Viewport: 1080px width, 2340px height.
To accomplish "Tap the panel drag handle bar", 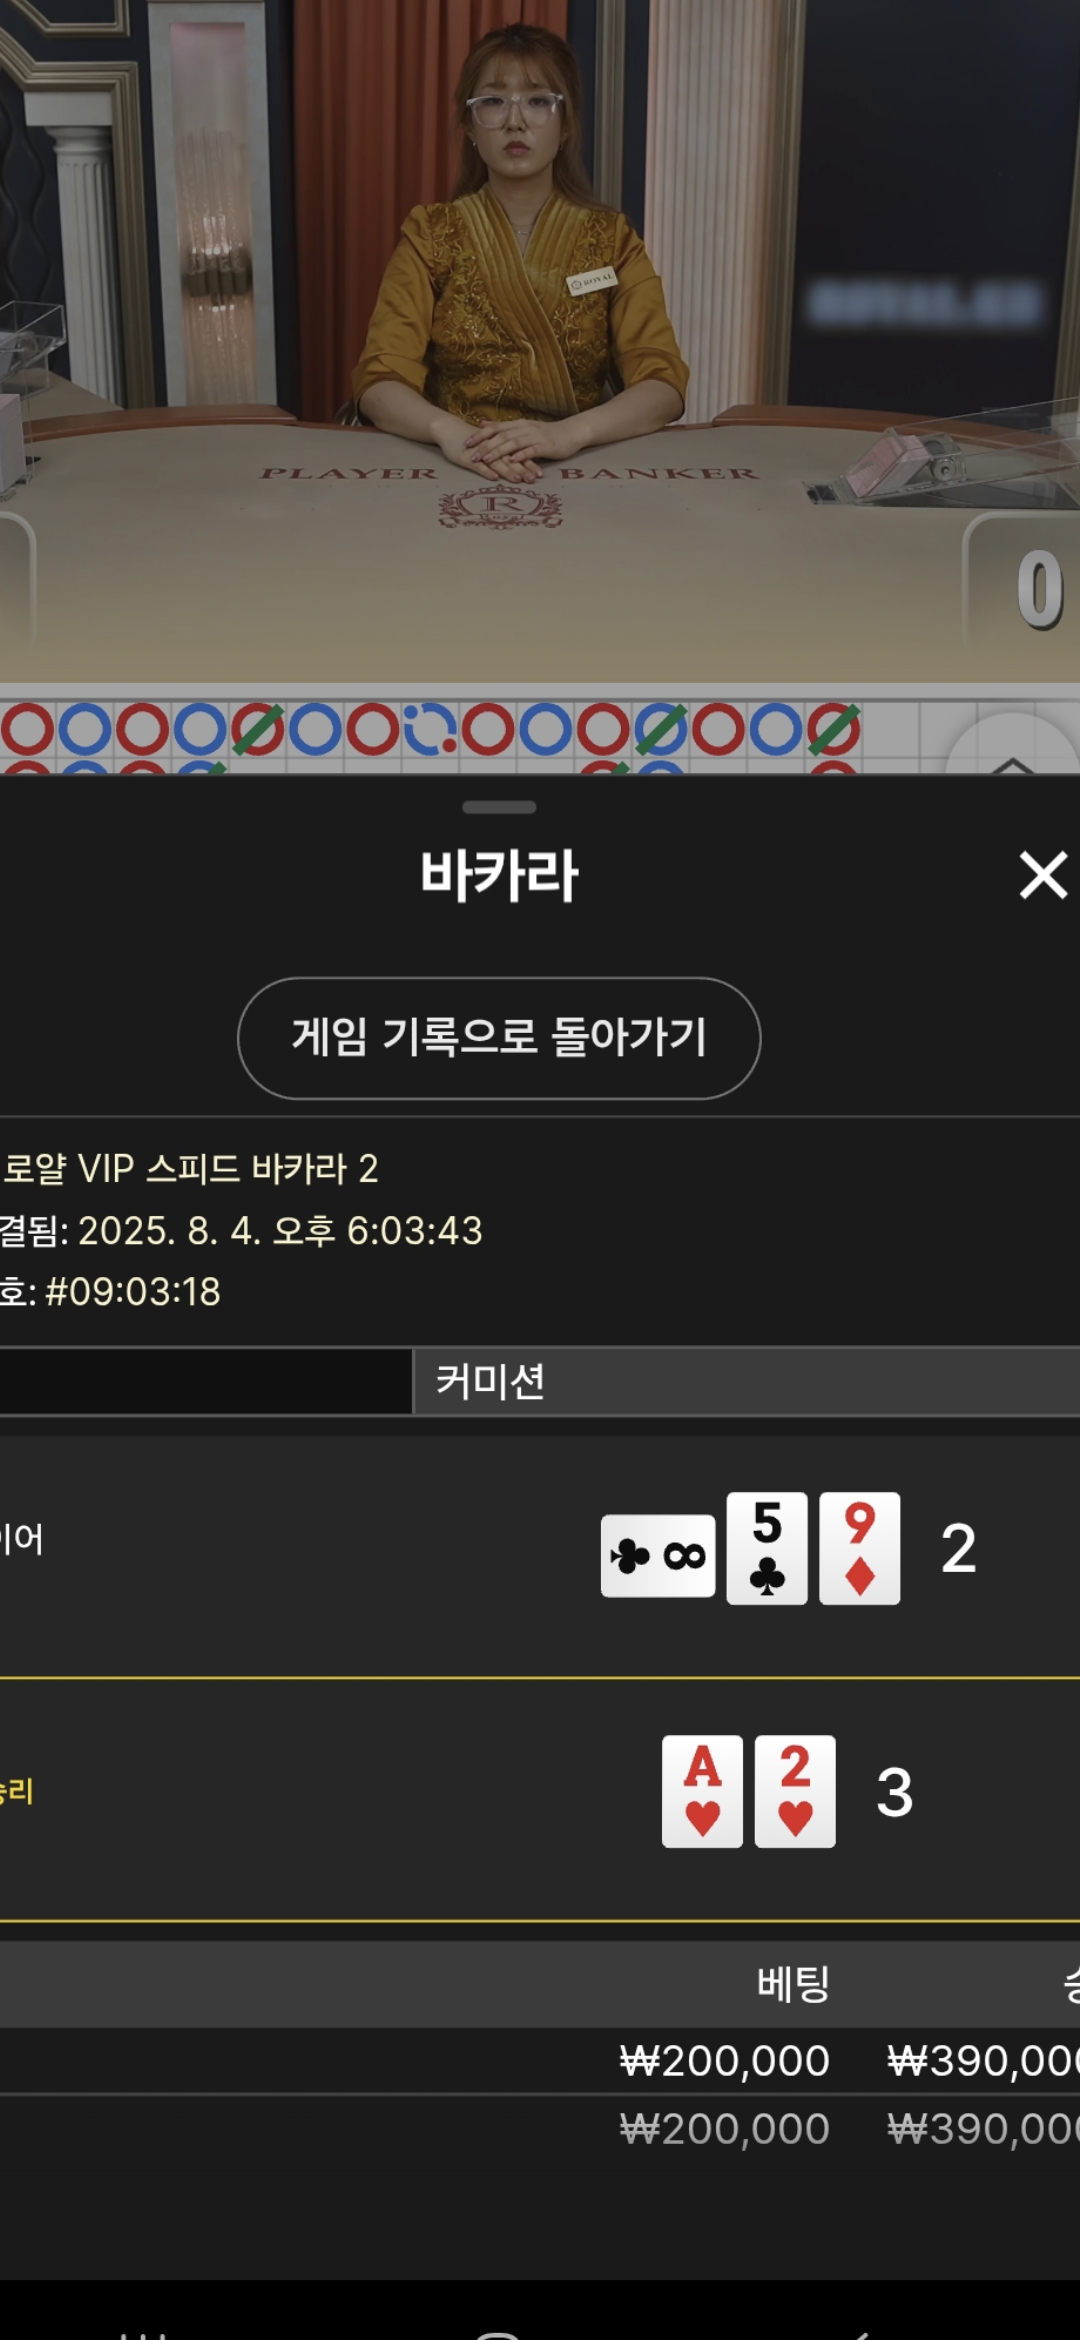I will [499, 807].
